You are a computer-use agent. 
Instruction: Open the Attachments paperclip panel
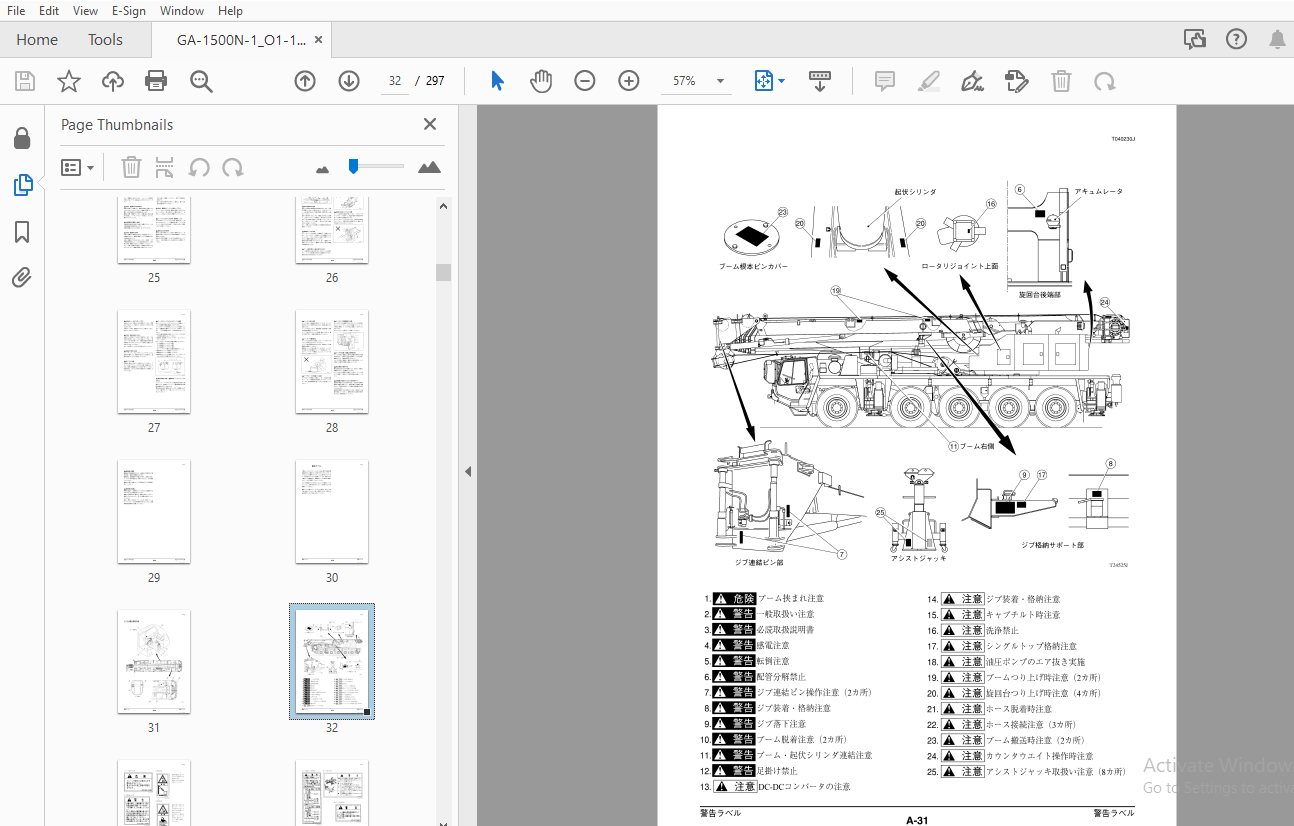[x=22, y=278]
